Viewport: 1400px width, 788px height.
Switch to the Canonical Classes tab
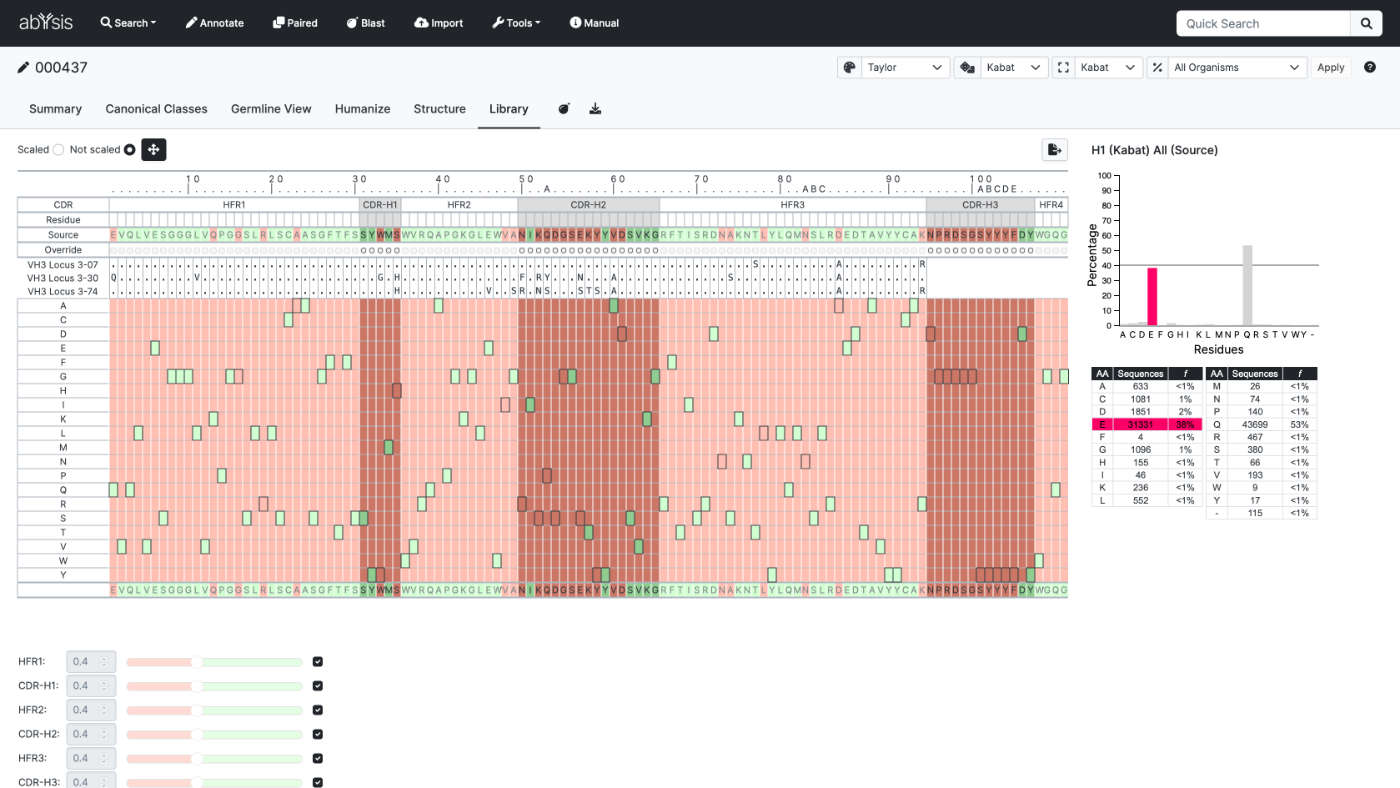[x=156, y=109]
